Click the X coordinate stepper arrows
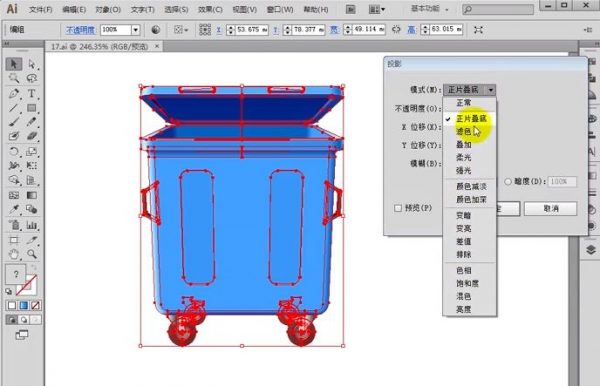 click(230, 29)
